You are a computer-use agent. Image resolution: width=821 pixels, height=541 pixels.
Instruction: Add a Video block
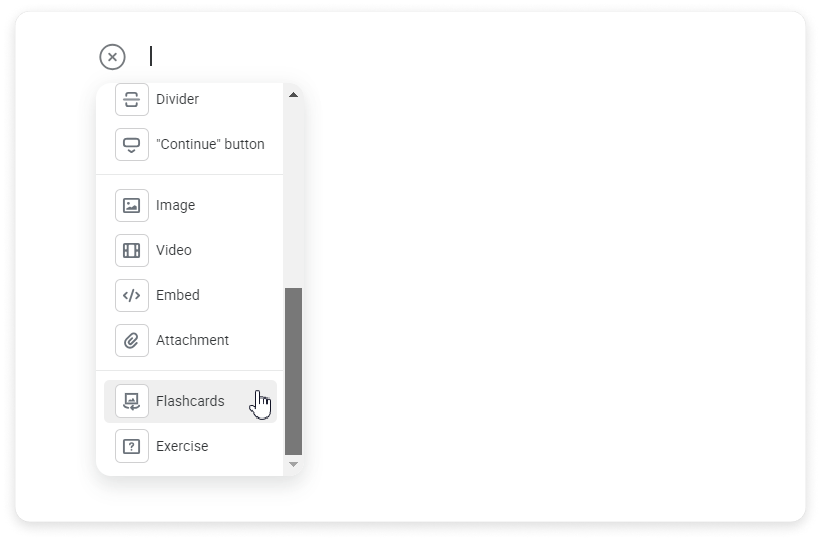point(174,251)
